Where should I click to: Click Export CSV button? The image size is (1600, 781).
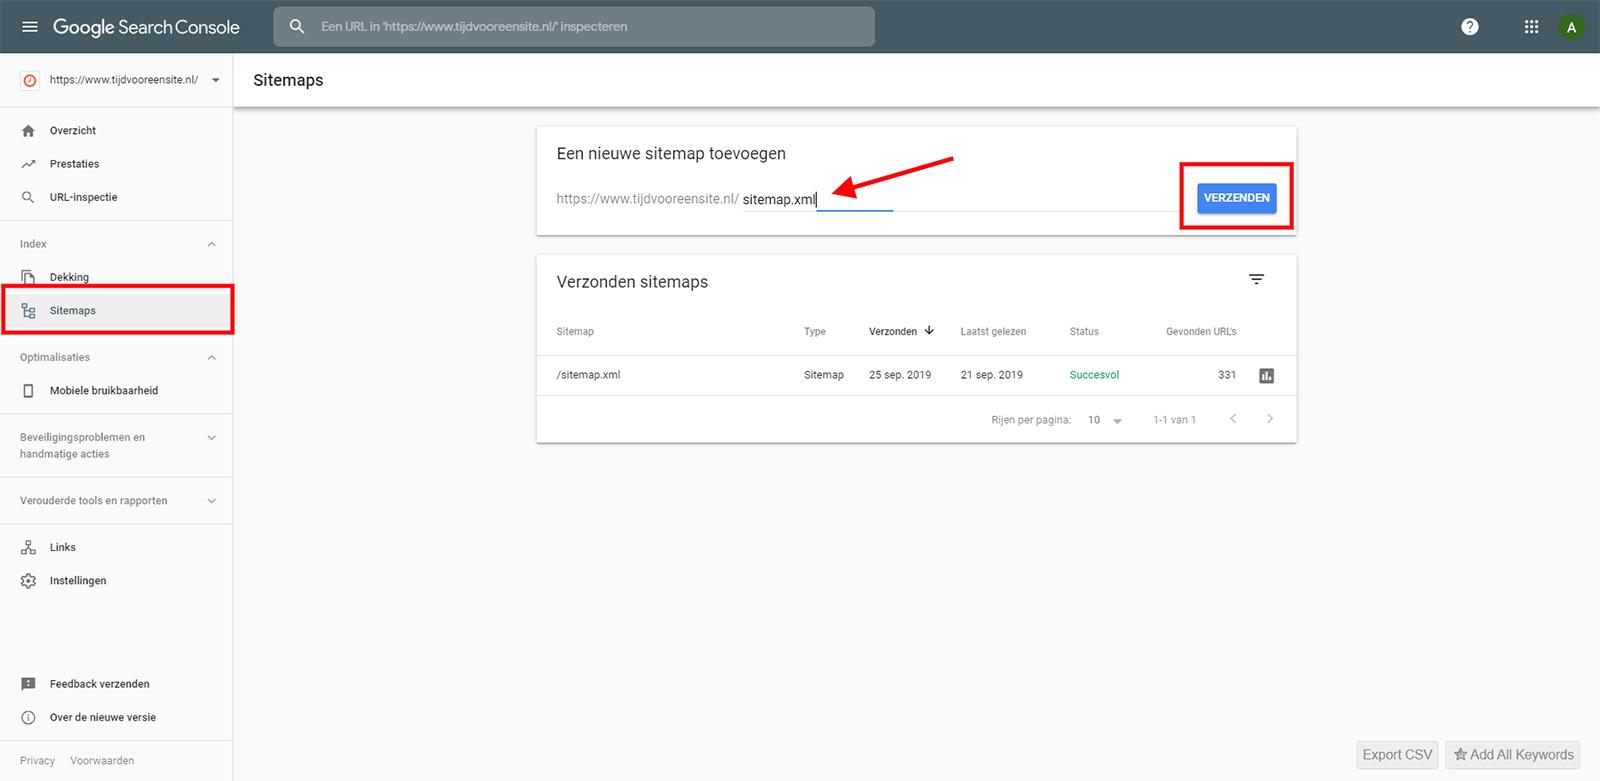tap(1397, 755)
